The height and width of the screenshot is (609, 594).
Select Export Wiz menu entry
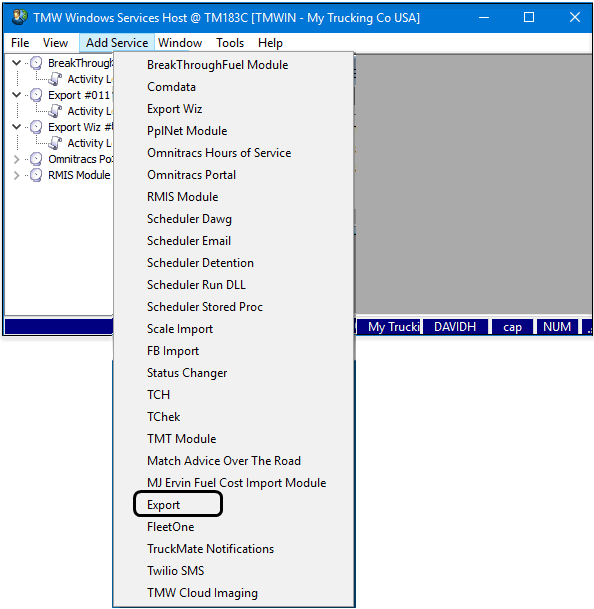click(x=233, y=109)
